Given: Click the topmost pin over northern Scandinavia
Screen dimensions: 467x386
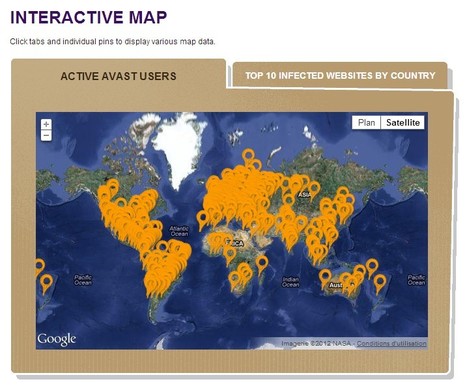Looking at the screenshot, I should point(248,156).
